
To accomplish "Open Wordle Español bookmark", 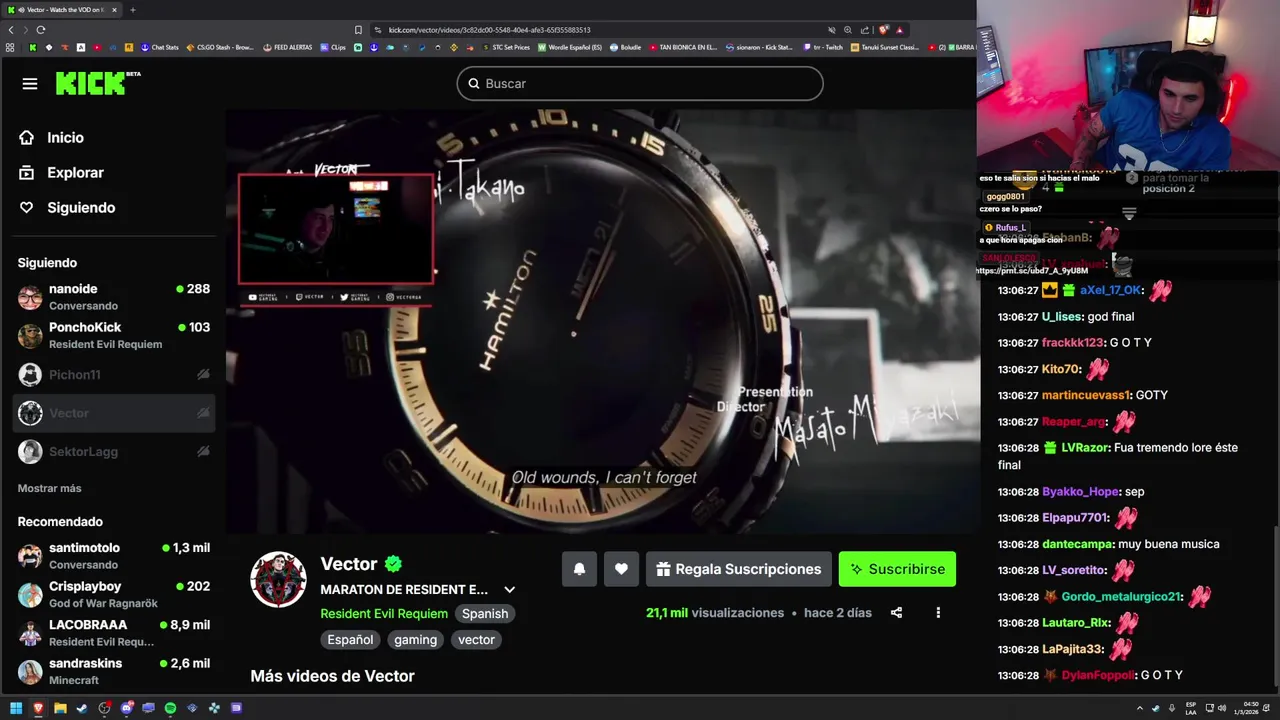I will (x=570, y=47).
